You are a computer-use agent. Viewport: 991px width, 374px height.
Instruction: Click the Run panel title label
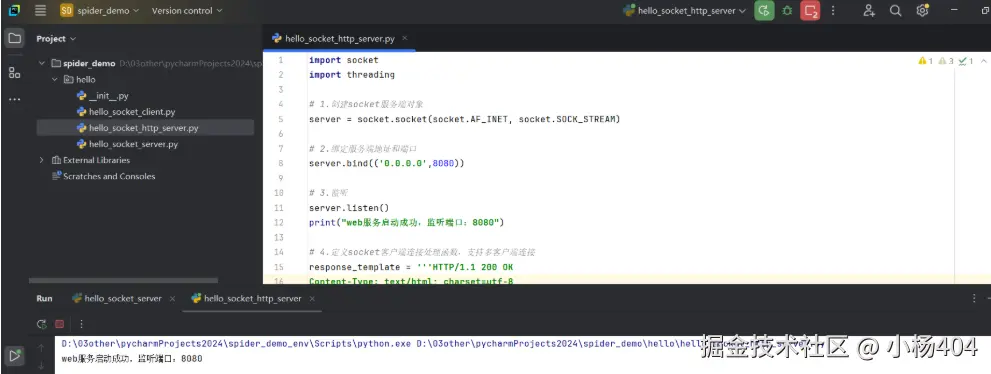point(44,298)
